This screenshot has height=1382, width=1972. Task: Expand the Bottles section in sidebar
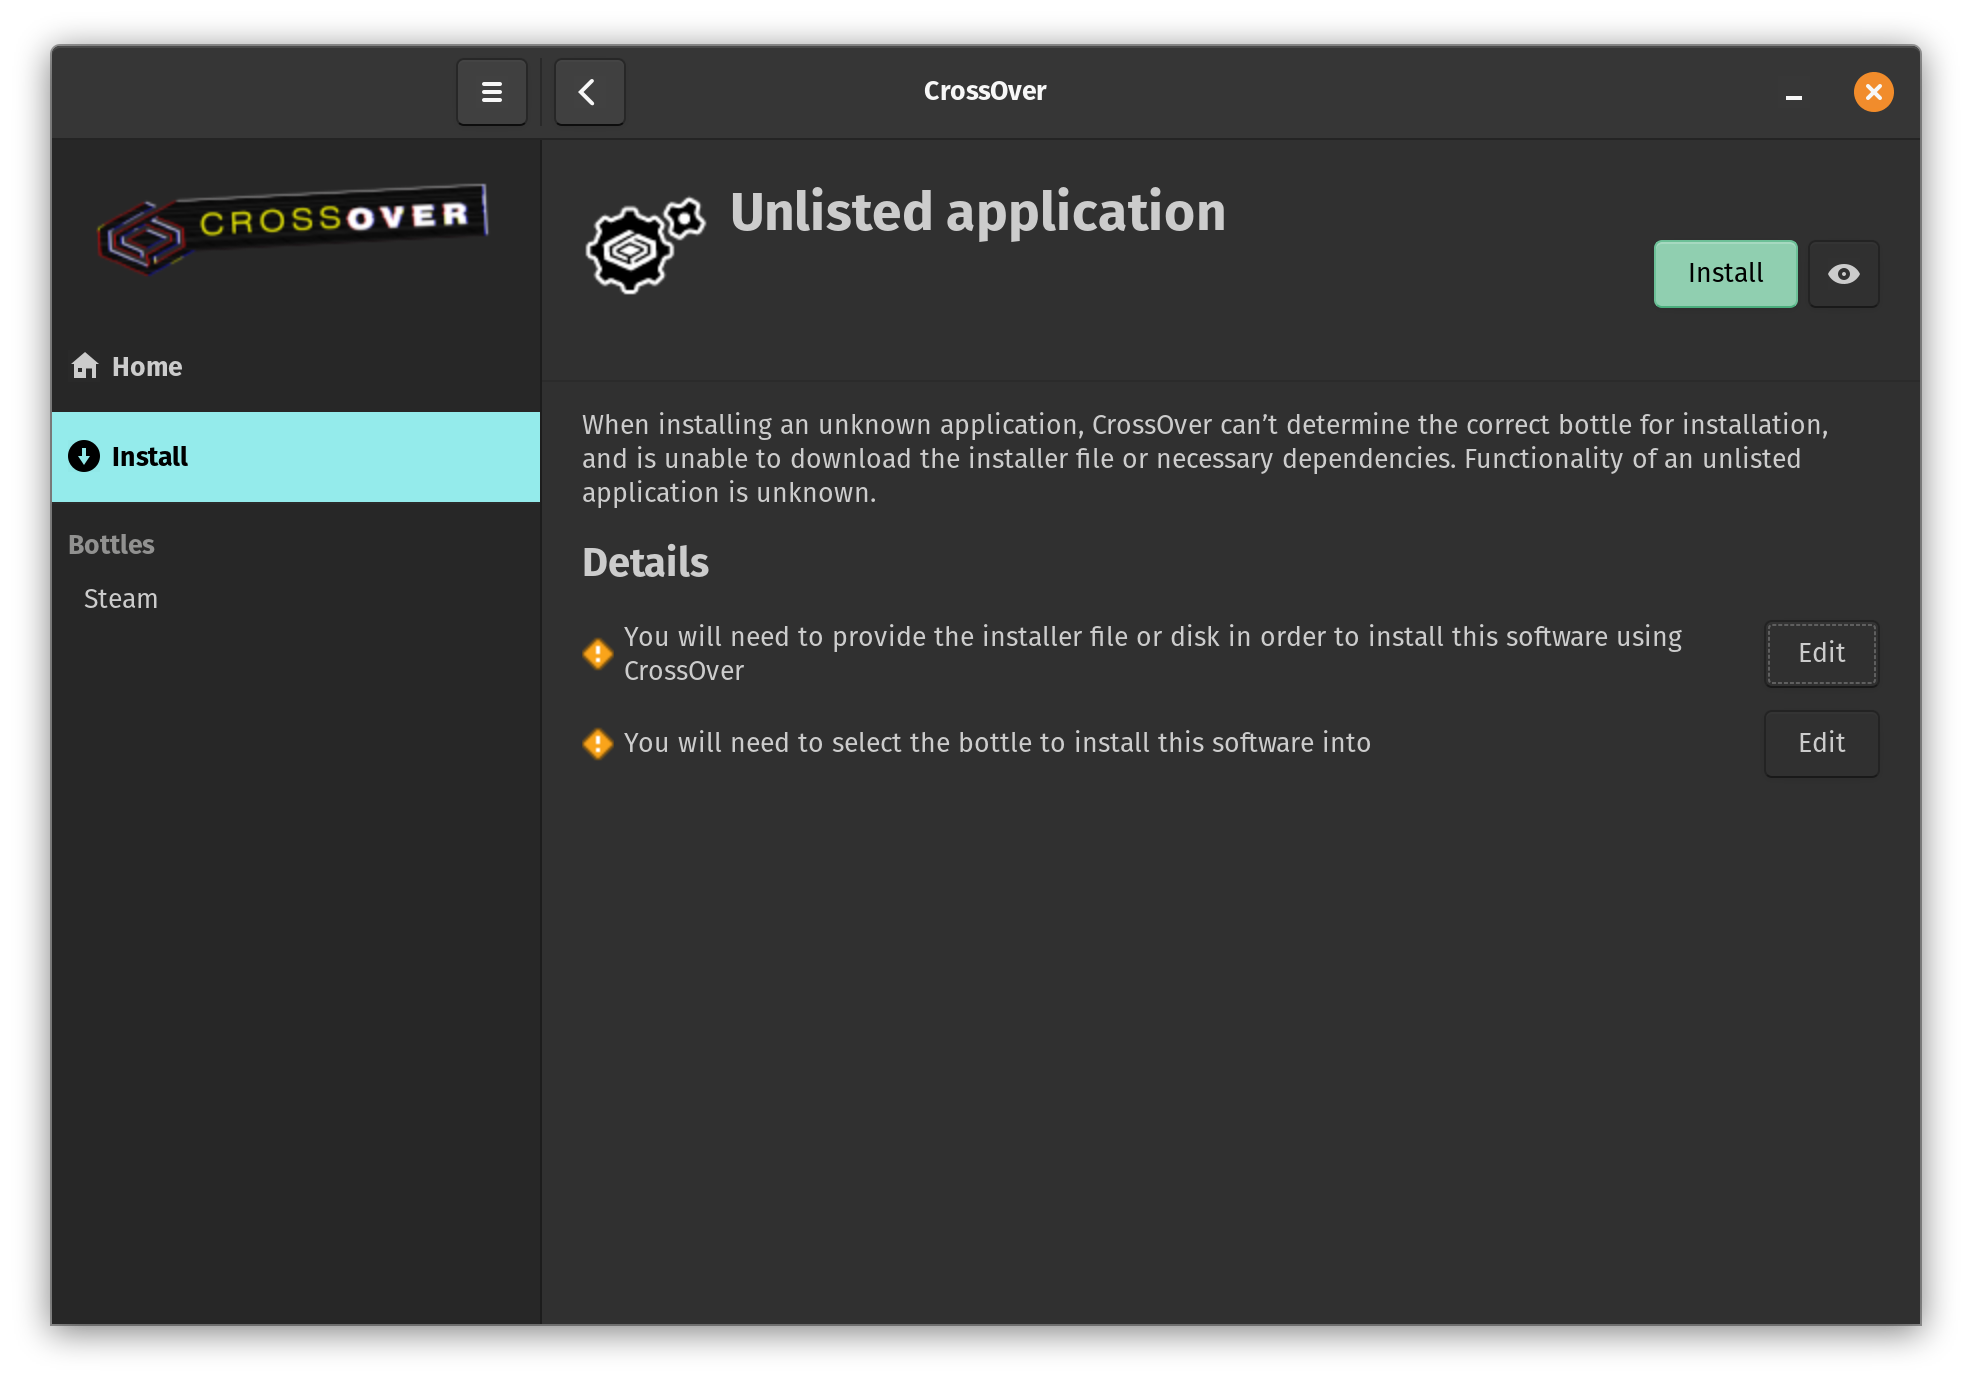click(111, 544)
